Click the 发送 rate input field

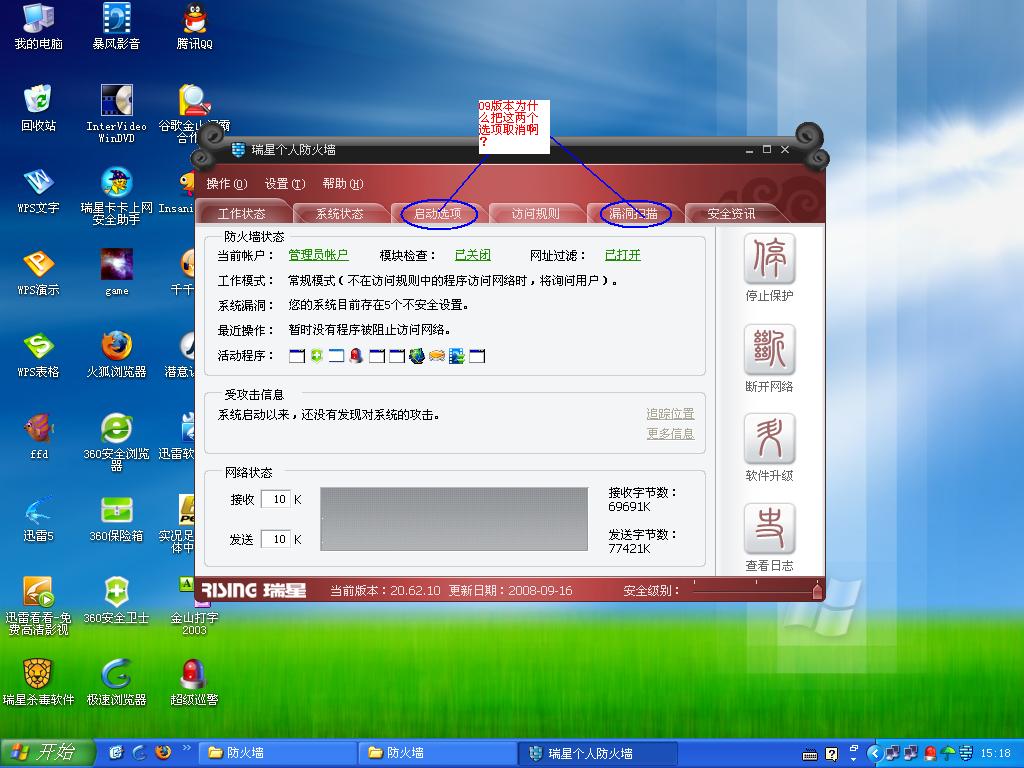pos(276,539)
